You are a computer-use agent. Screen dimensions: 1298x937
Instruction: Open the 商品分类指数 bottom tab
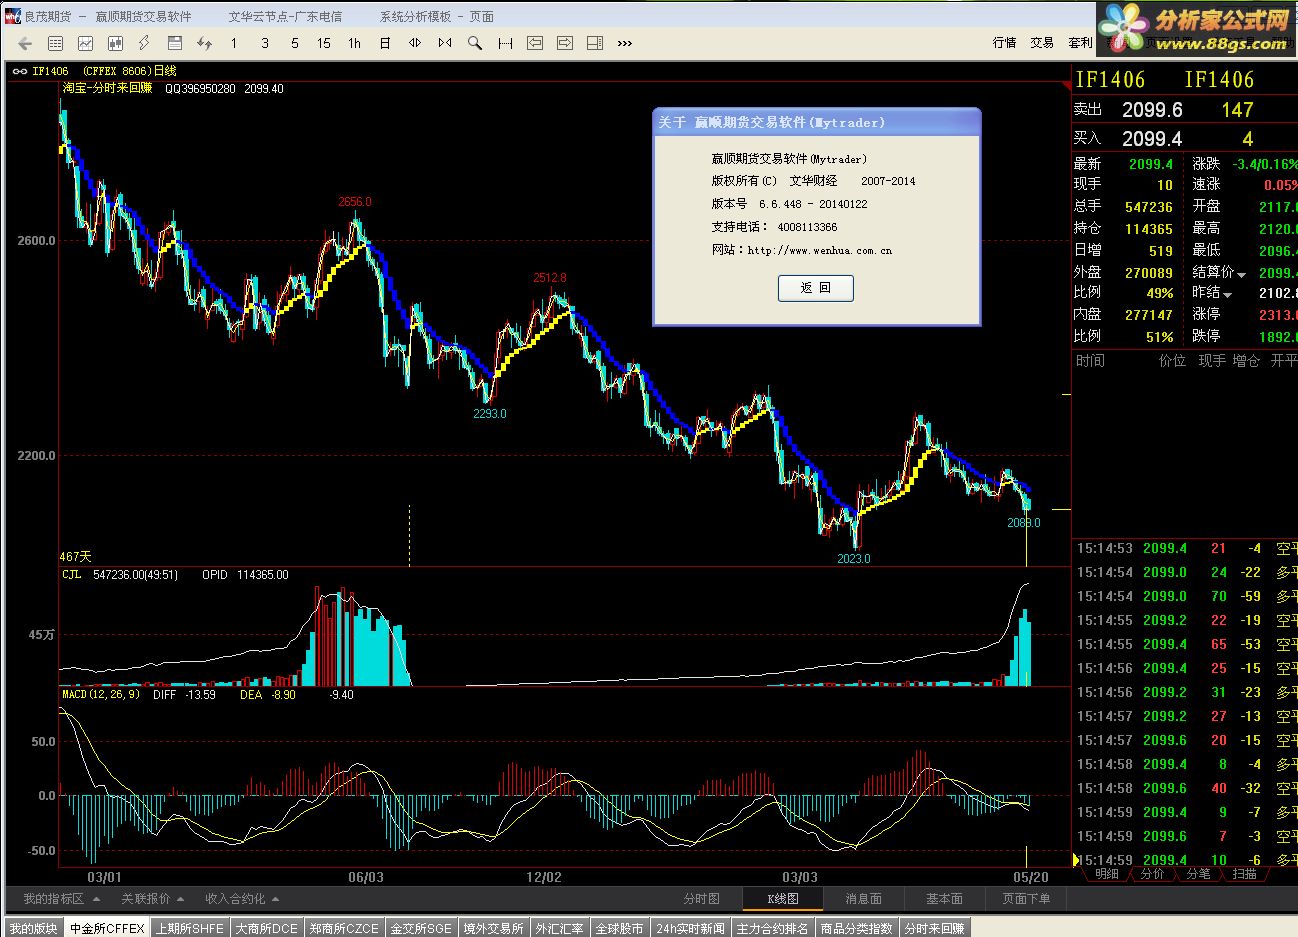[857, 928]
